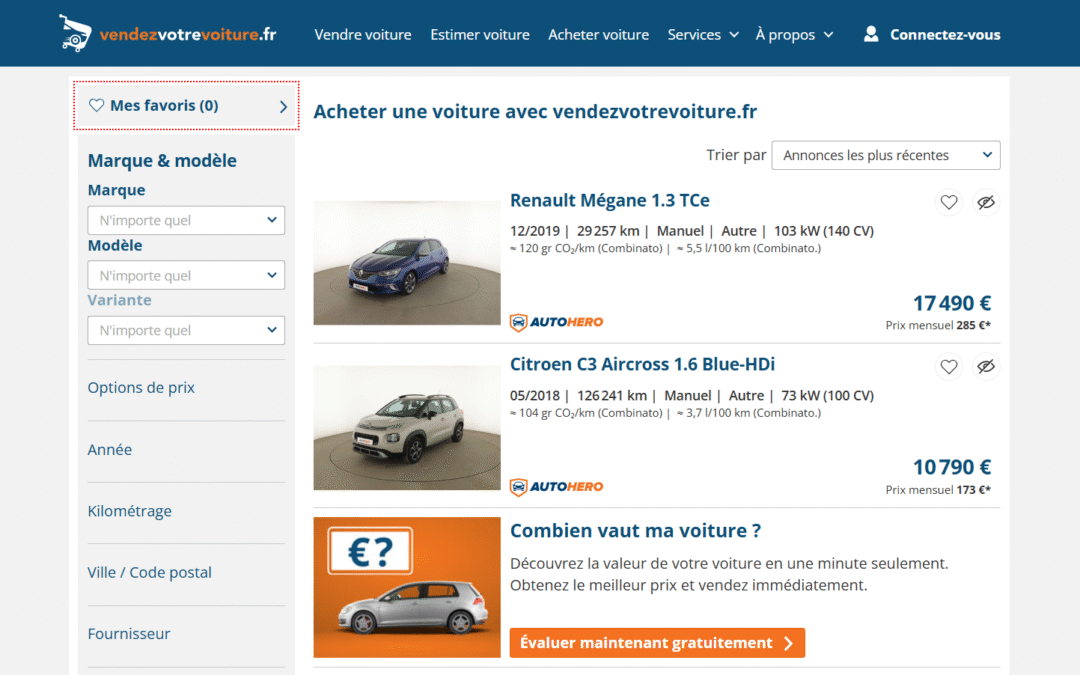Click the user profile icon in header
1080x675 pixels.
(871, 34)
